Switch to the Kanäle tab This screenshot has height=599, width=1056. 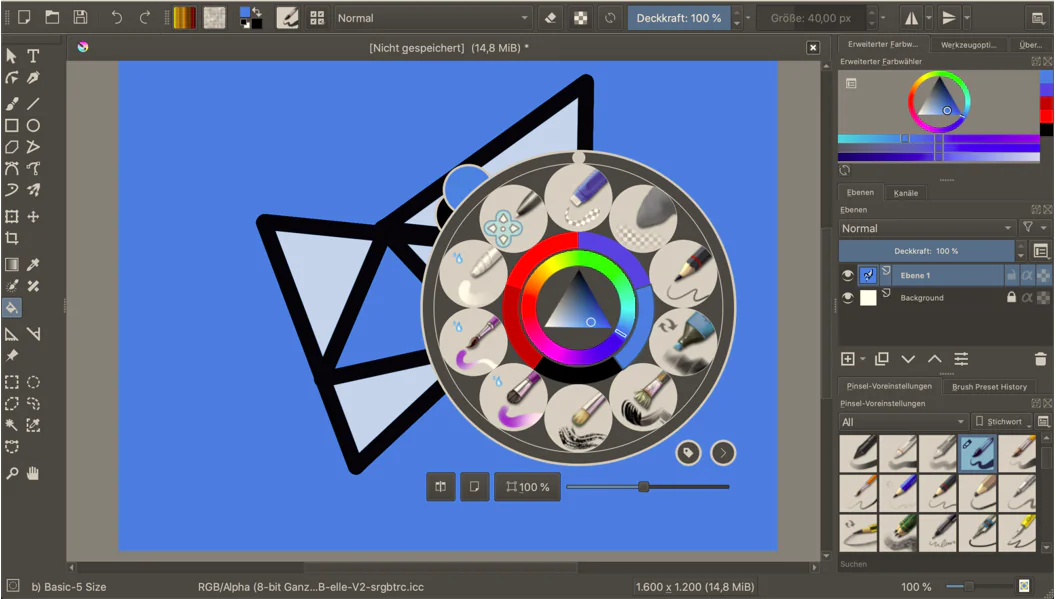(x=905, y=192)
